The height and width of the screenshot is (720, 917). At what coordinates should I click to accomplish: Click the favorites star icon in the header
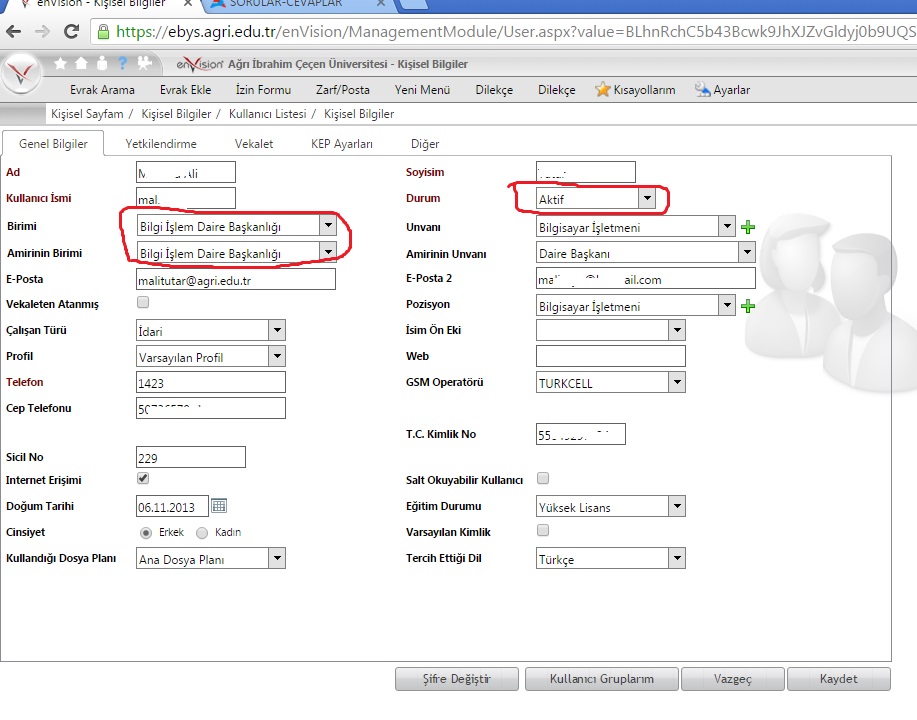coord(61,64)
